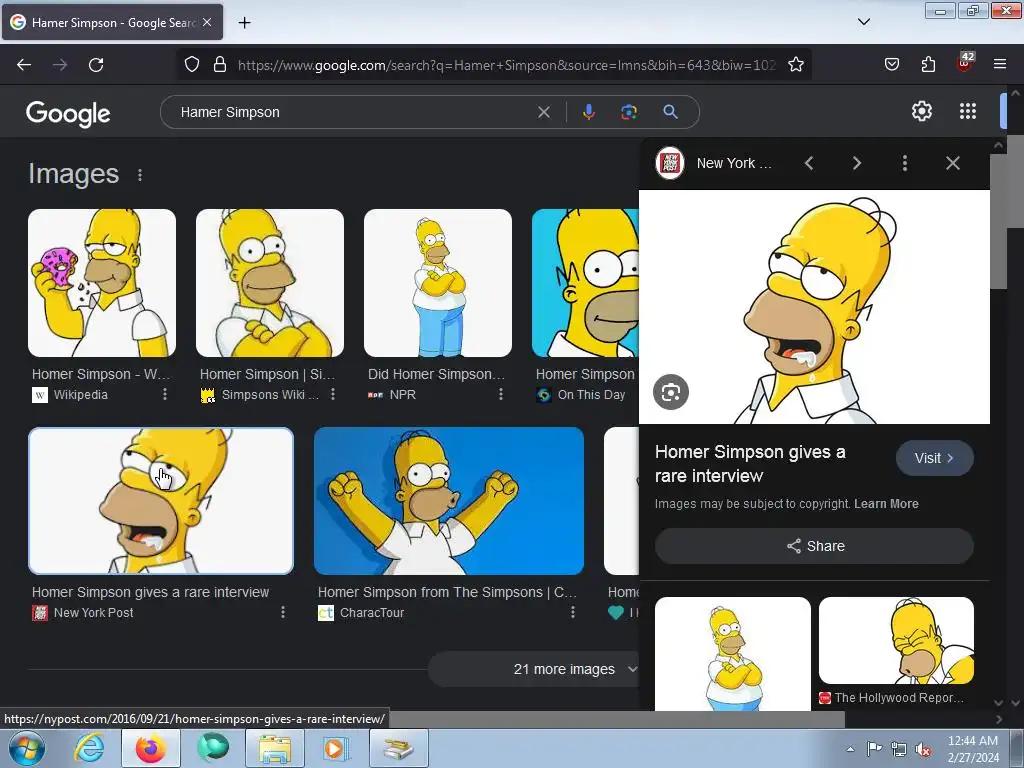
Task: Start voice search with the microphone
Action: pyautogui.click(x=588, y=112)
